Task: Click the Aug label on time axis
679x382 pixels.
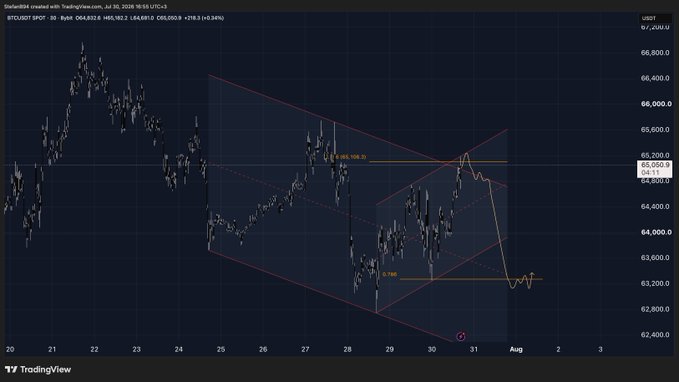Action: point(516,349)
